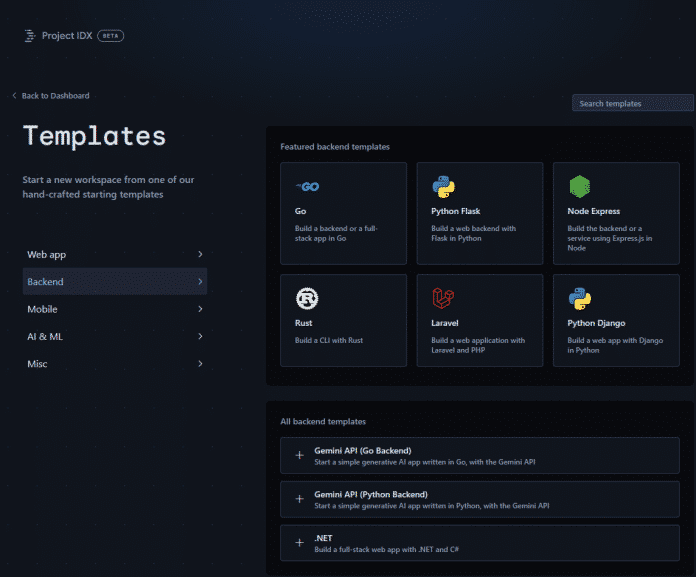Click the green Node hexagon icon
This screenshot has height=577, width=696.
(x=580, y=187)
